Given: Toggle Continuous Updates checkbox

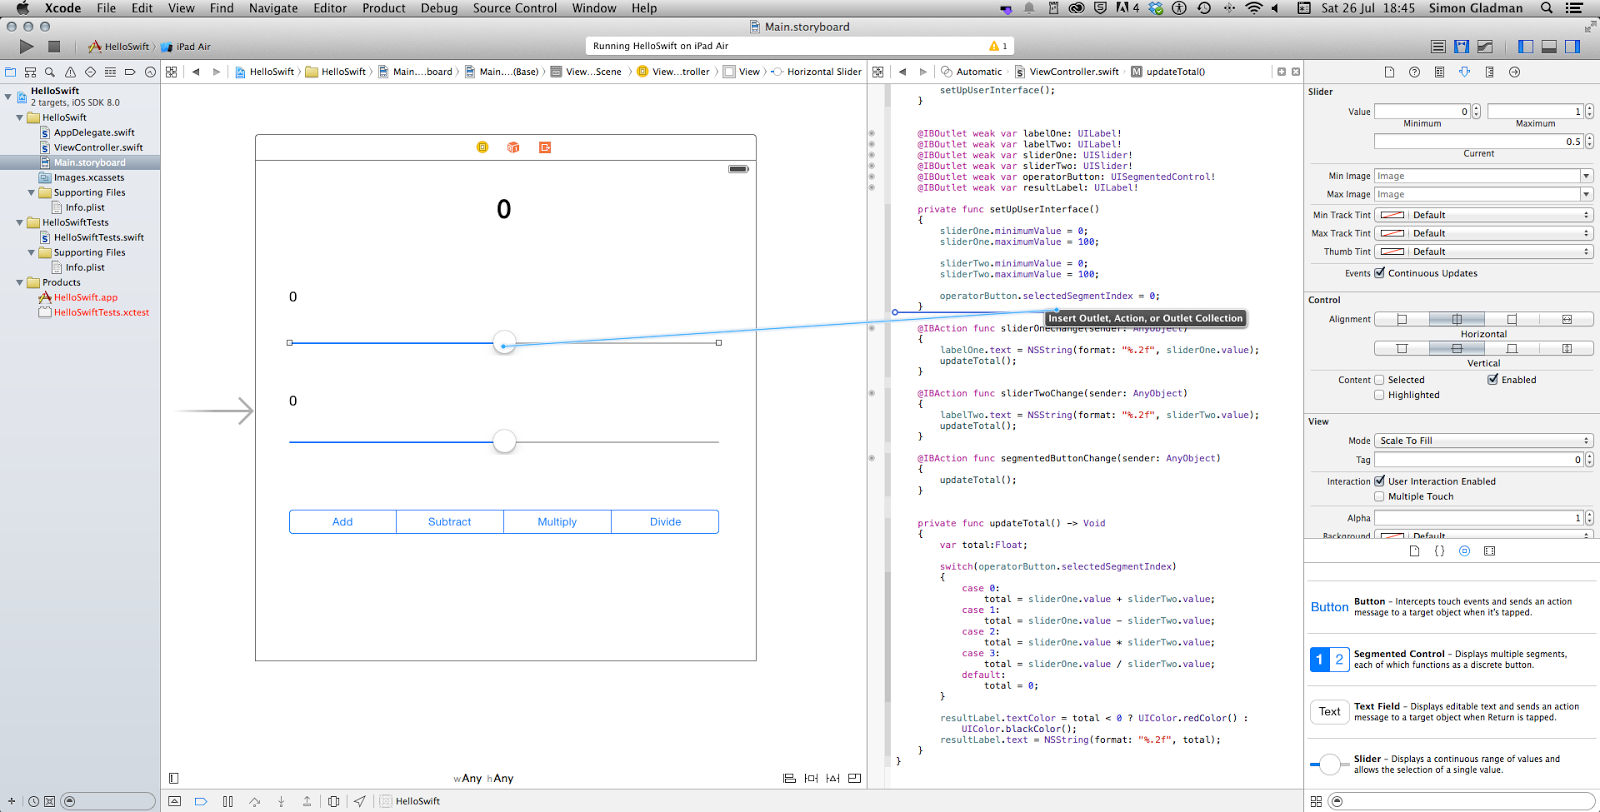Looking at the screenshot, I should tap(1380, 273).
